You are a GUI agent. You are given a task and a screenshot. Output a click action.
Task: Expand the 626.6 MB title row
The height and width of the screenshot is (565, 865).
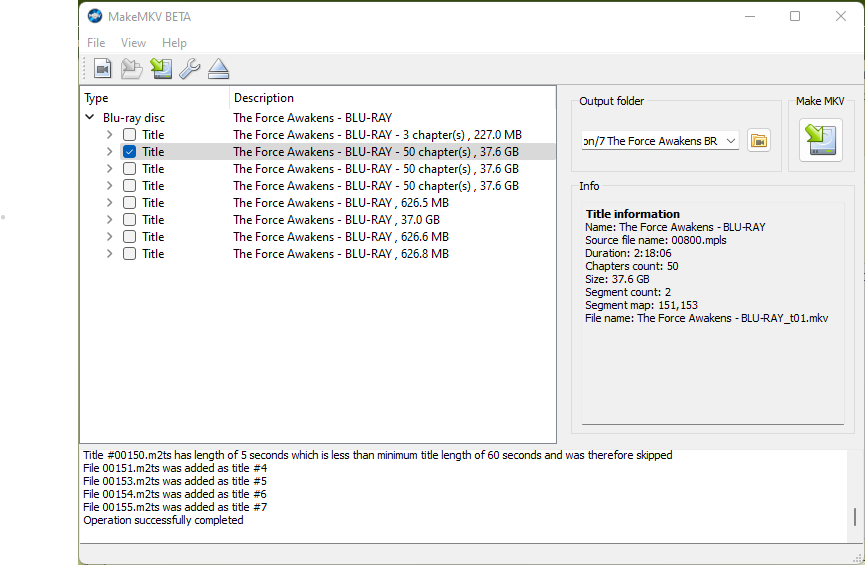point(109,237)
